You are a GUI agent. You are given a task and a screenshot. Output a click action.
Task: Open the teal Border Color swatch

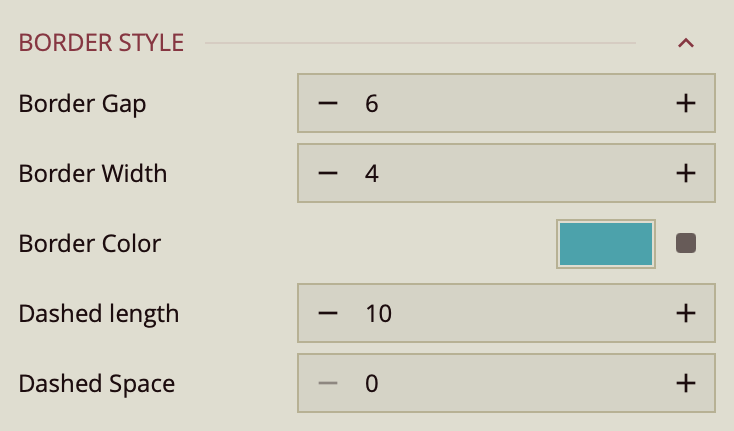[x=605, y=243]
